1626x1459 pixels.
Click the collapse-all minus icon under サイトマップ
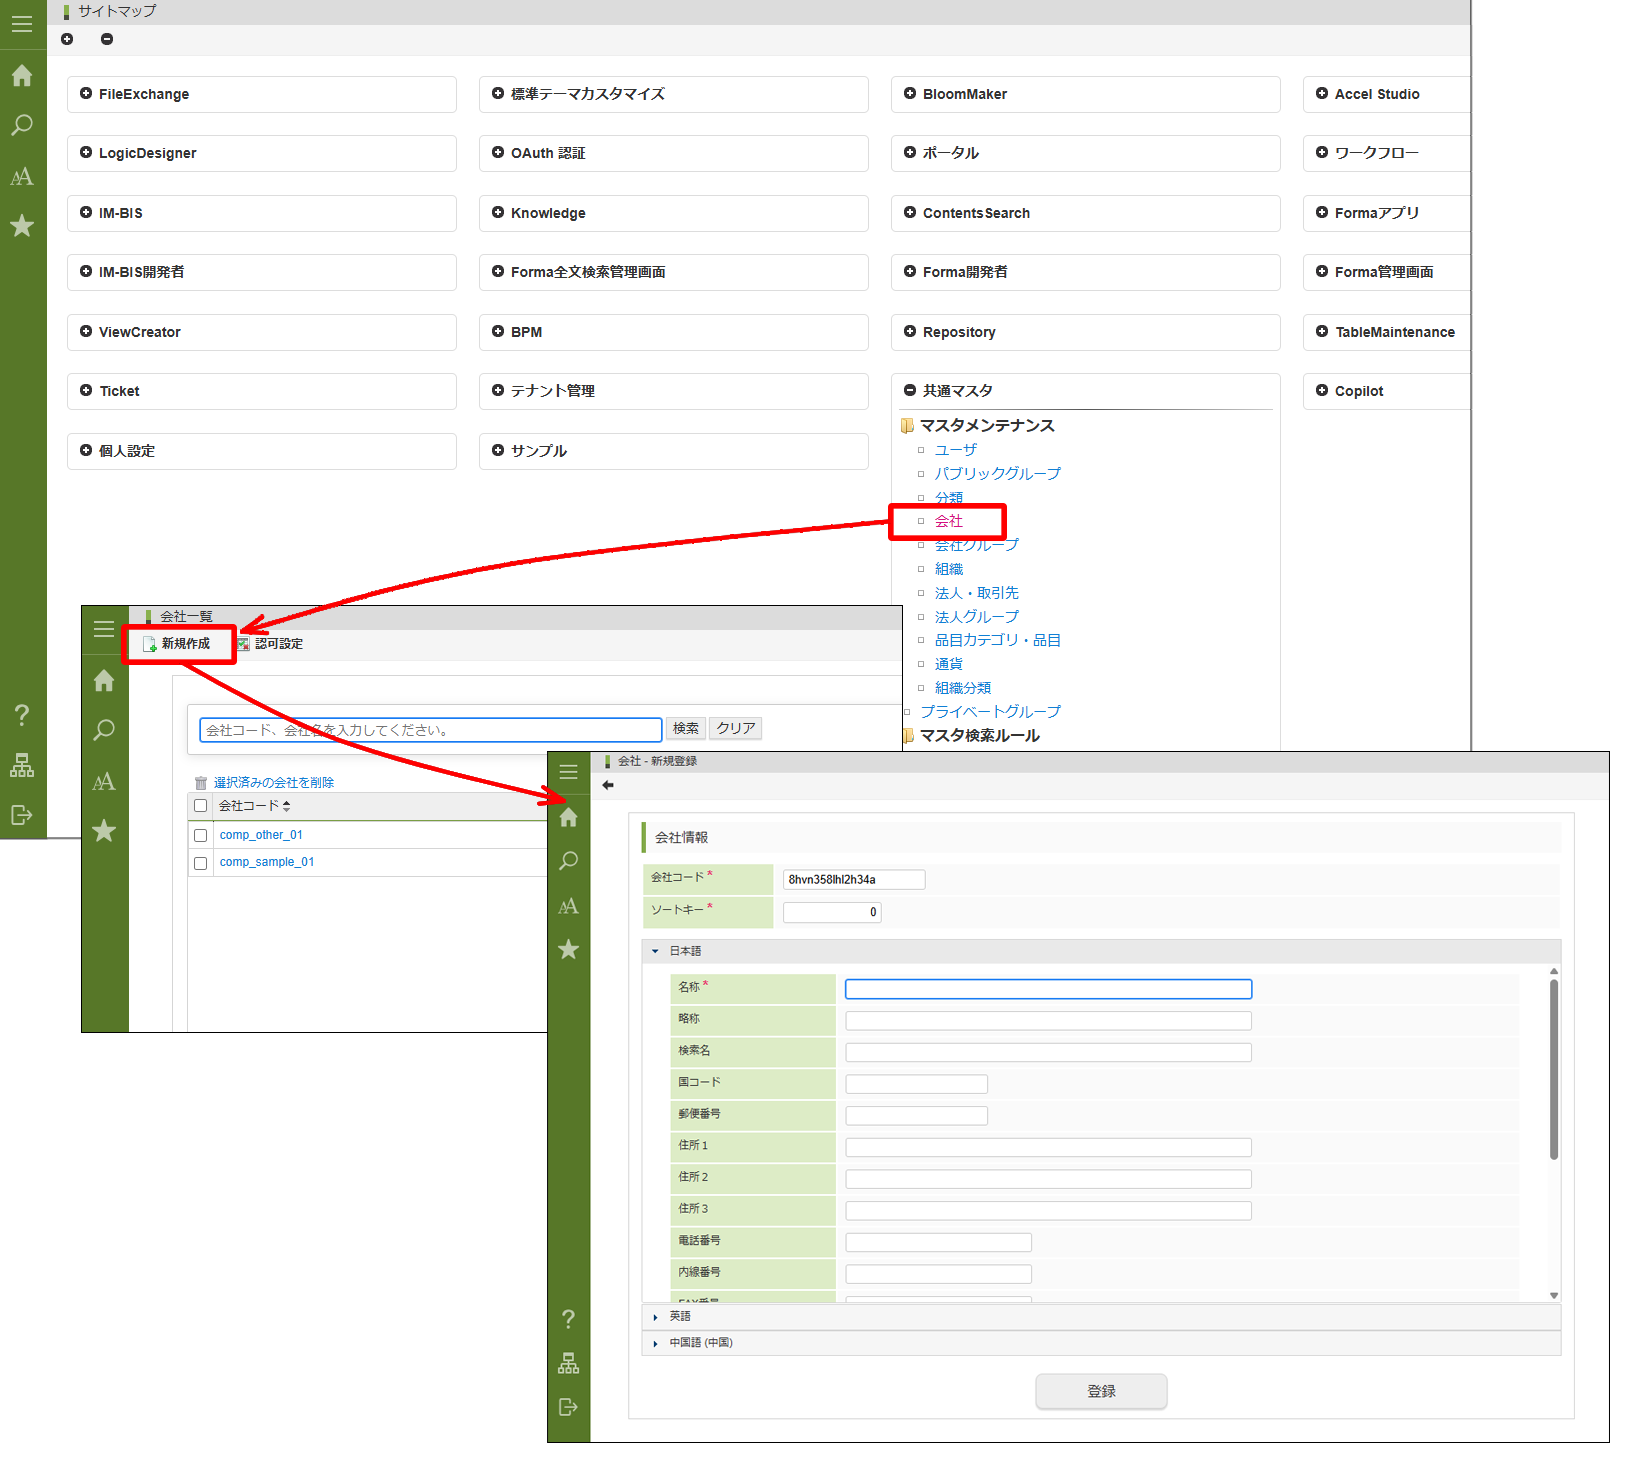[107, 39]
